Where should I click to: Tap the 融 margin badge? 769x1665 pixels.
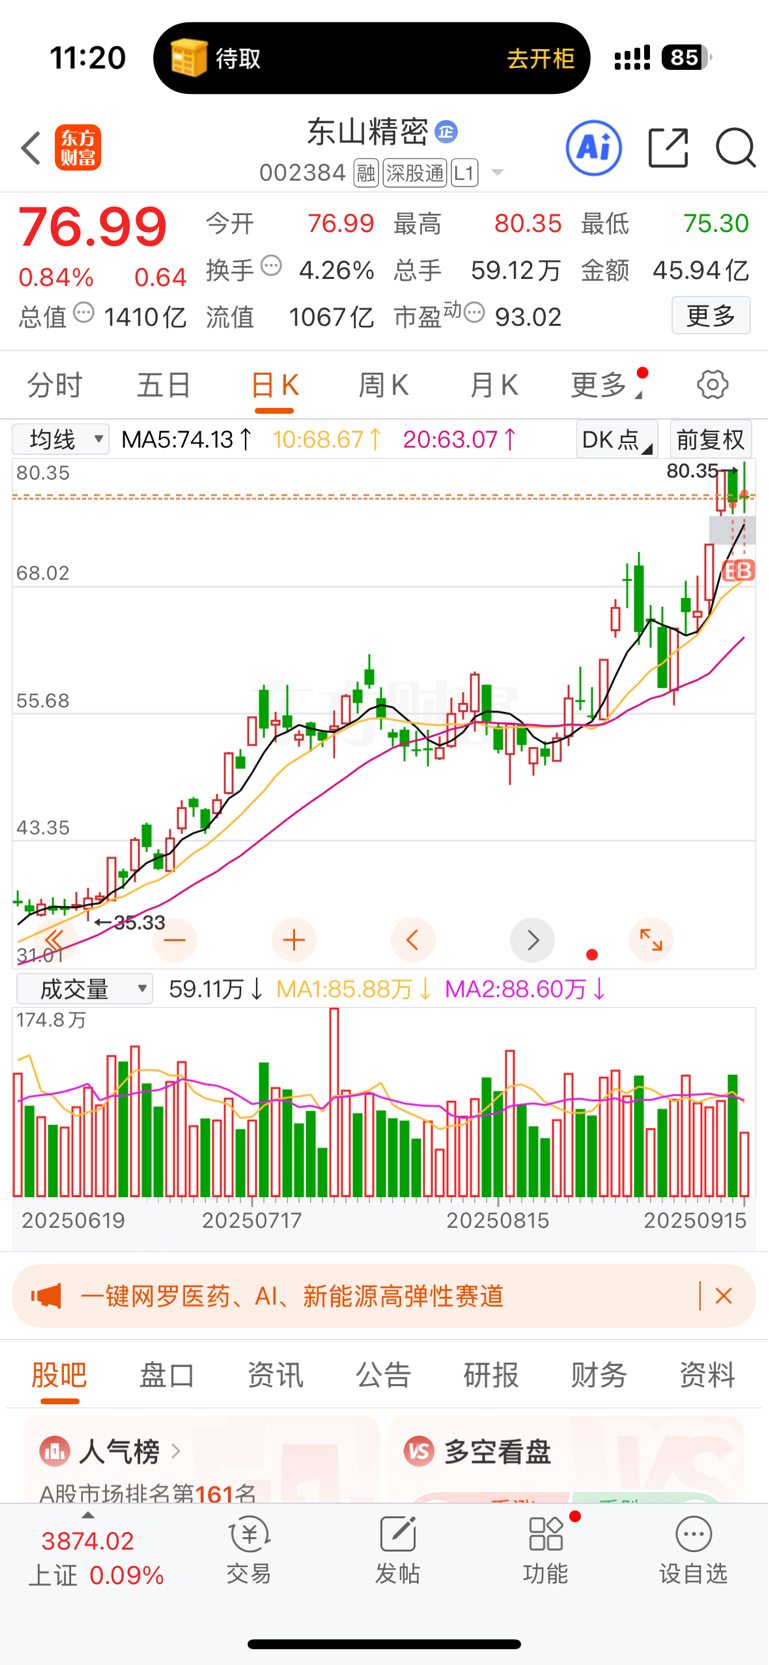coord(366,173)
